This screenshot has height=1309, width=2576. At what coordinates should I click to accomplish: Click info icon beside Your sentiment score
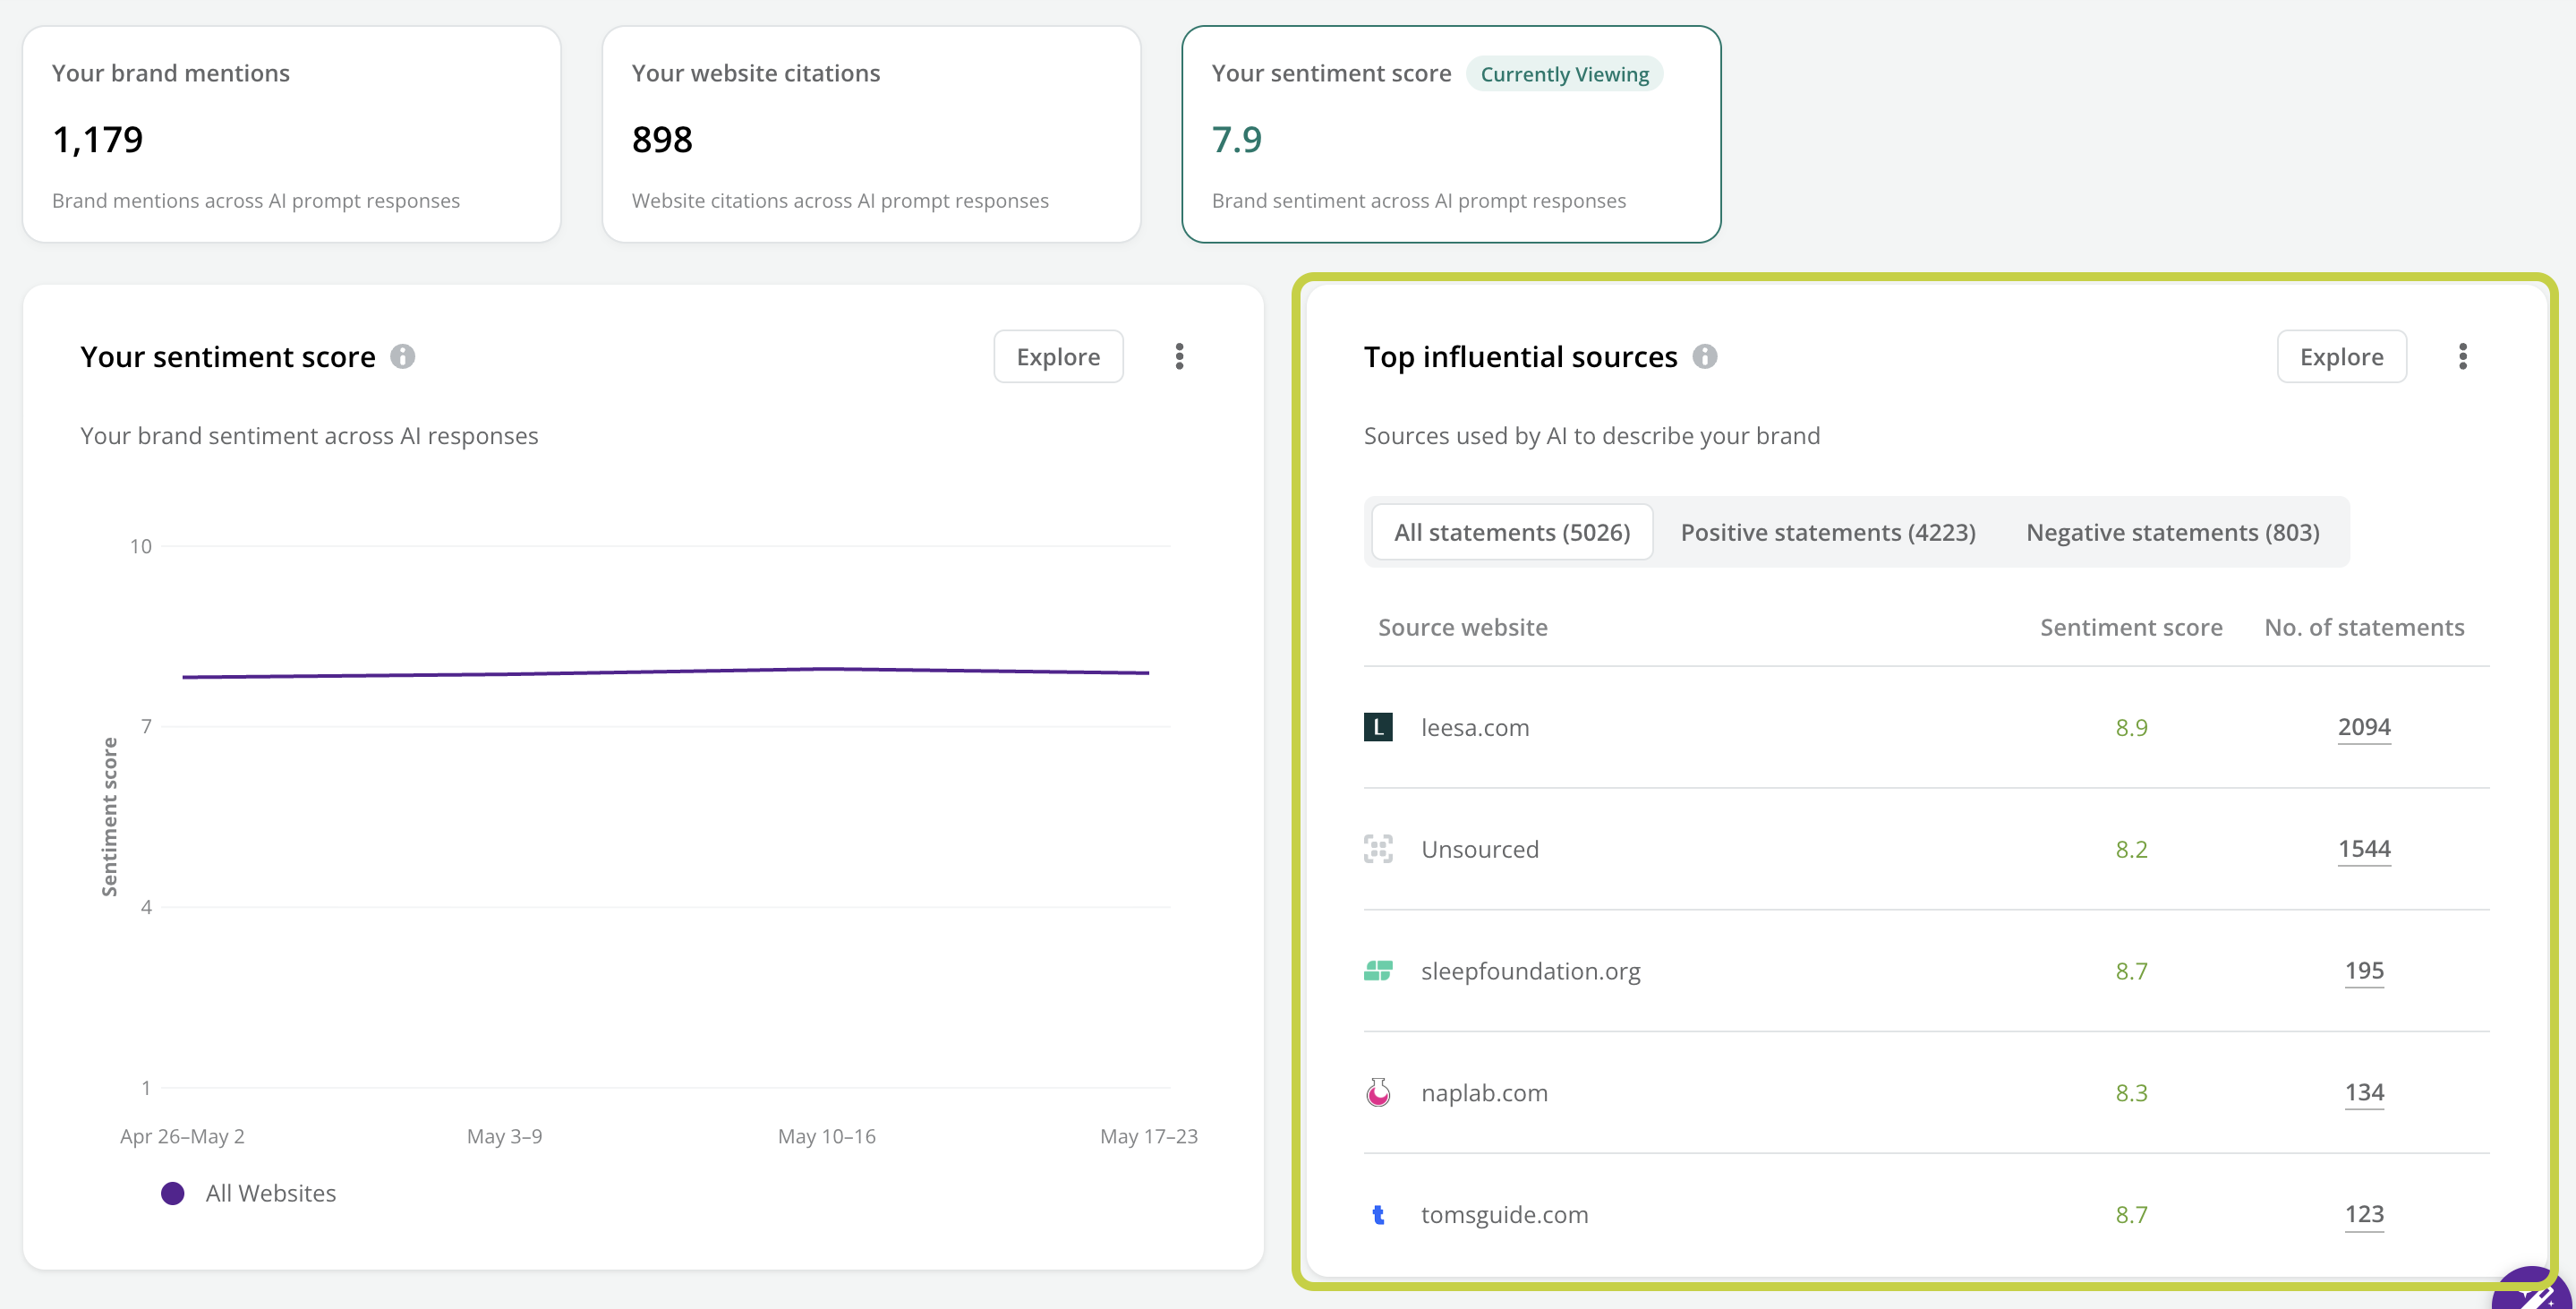click(x=402, y=356)
